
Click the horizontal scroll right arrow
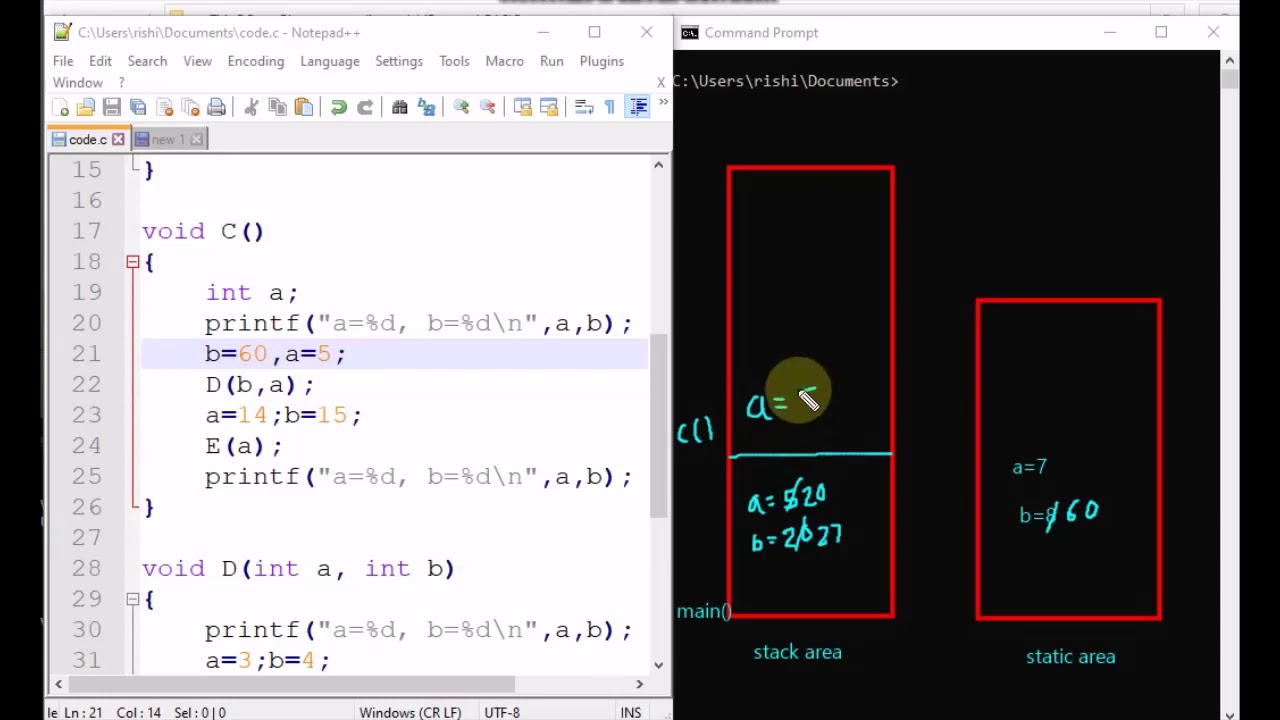639,684
